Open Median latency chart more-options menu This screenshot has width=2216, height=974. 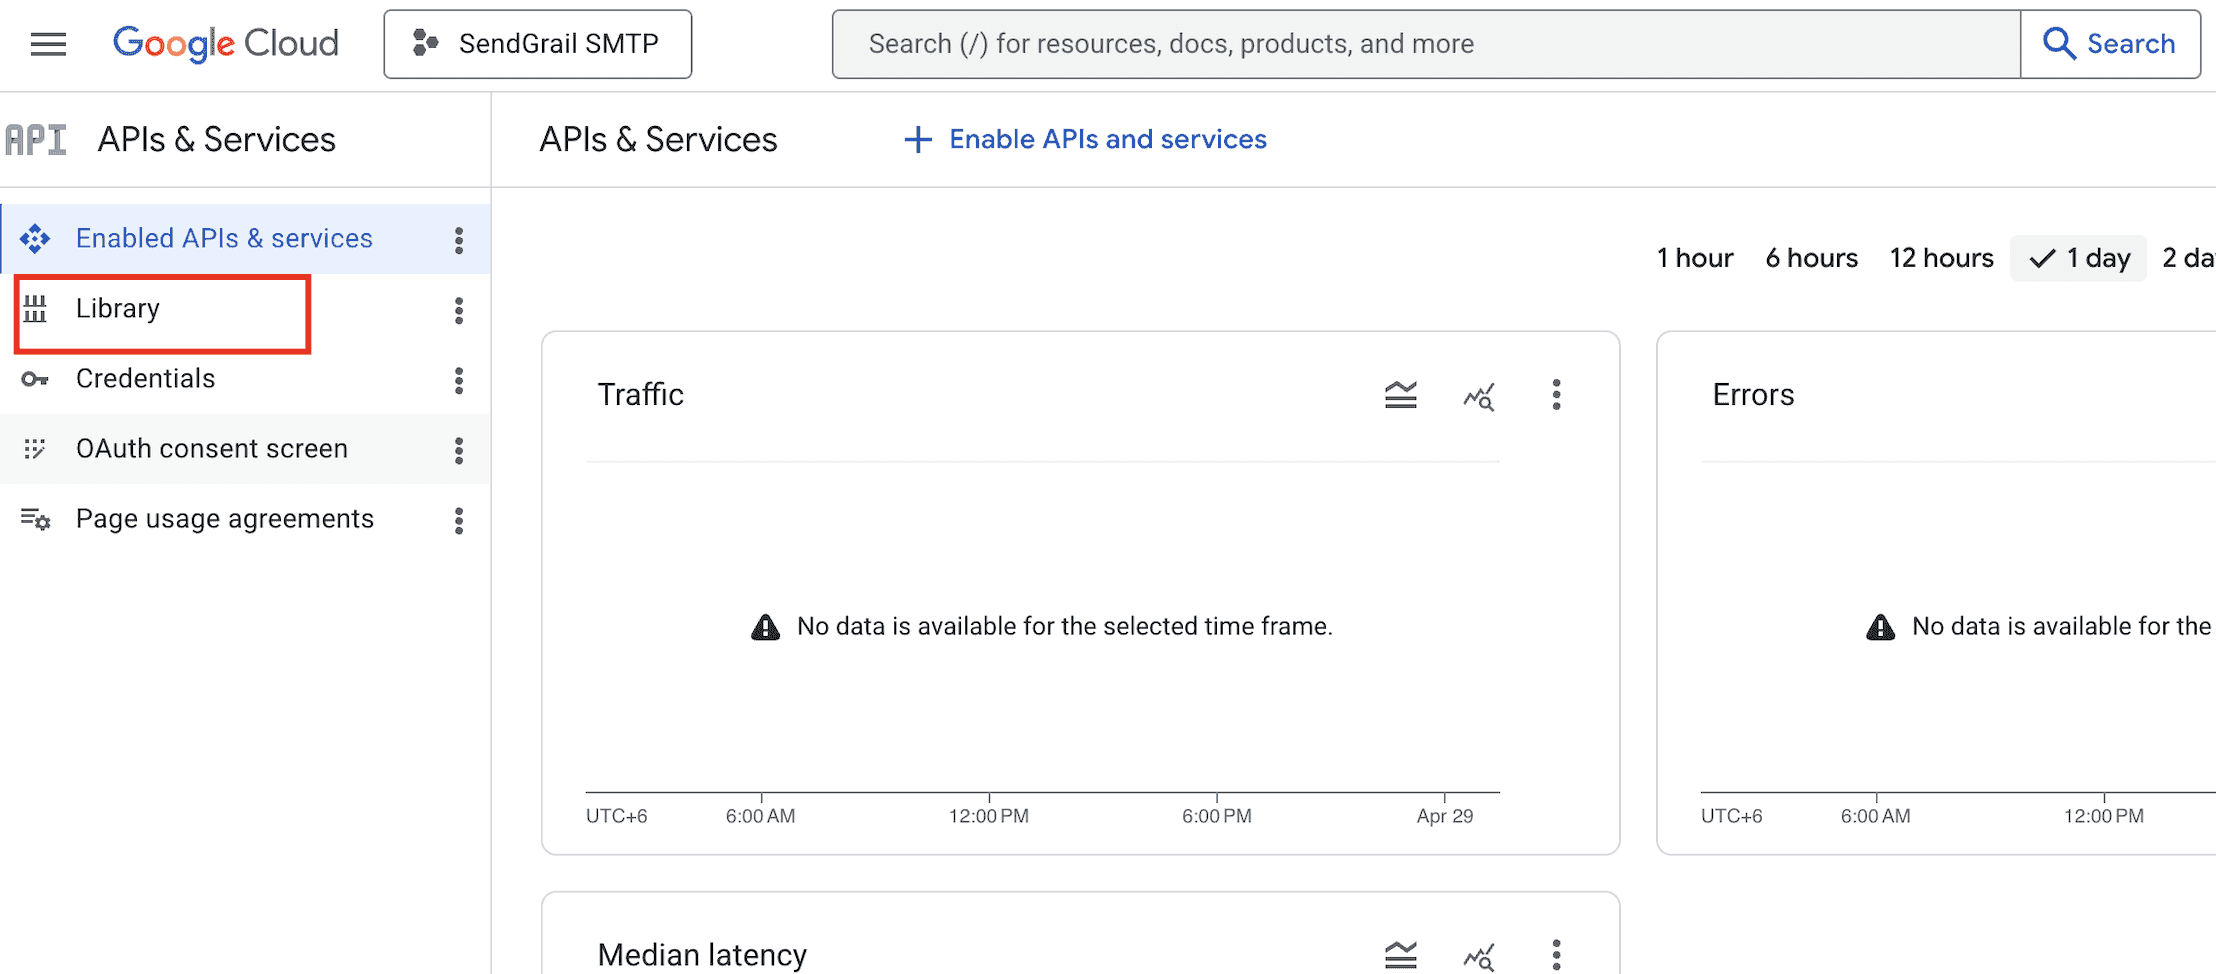[x=1556, y=955]
